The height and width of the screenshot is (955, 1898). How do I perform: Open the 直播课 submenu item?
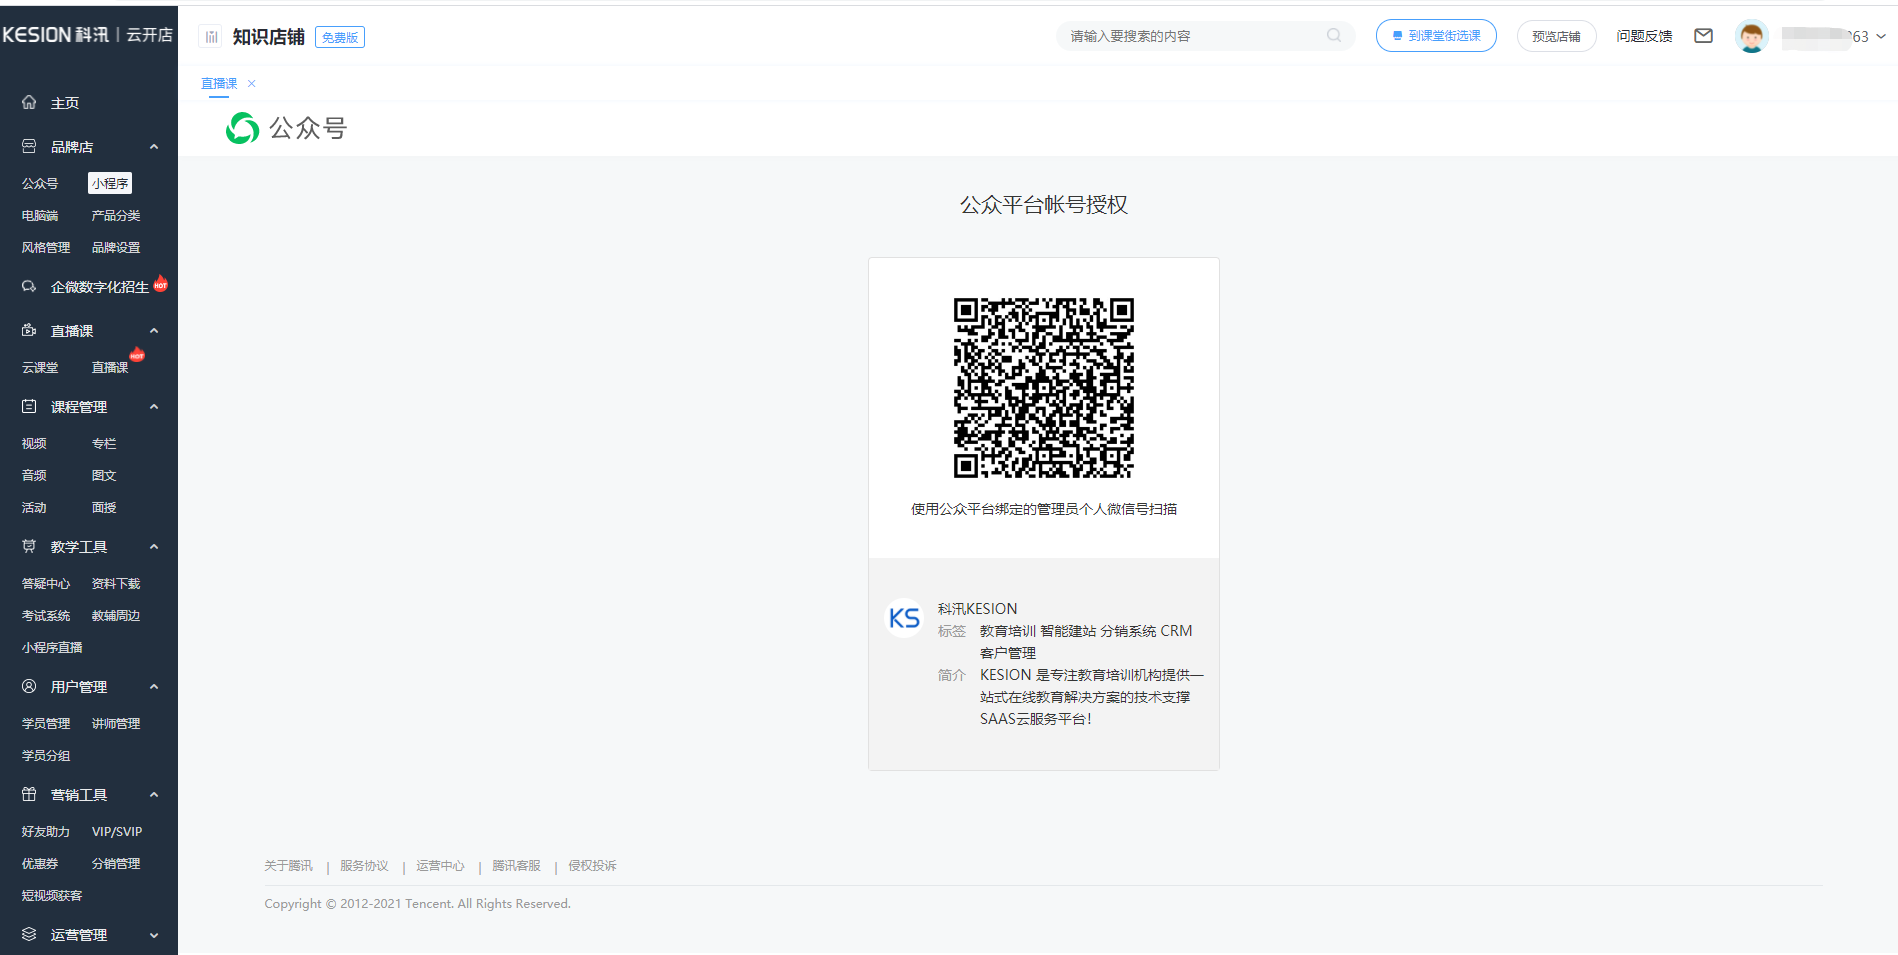(110, 367)
